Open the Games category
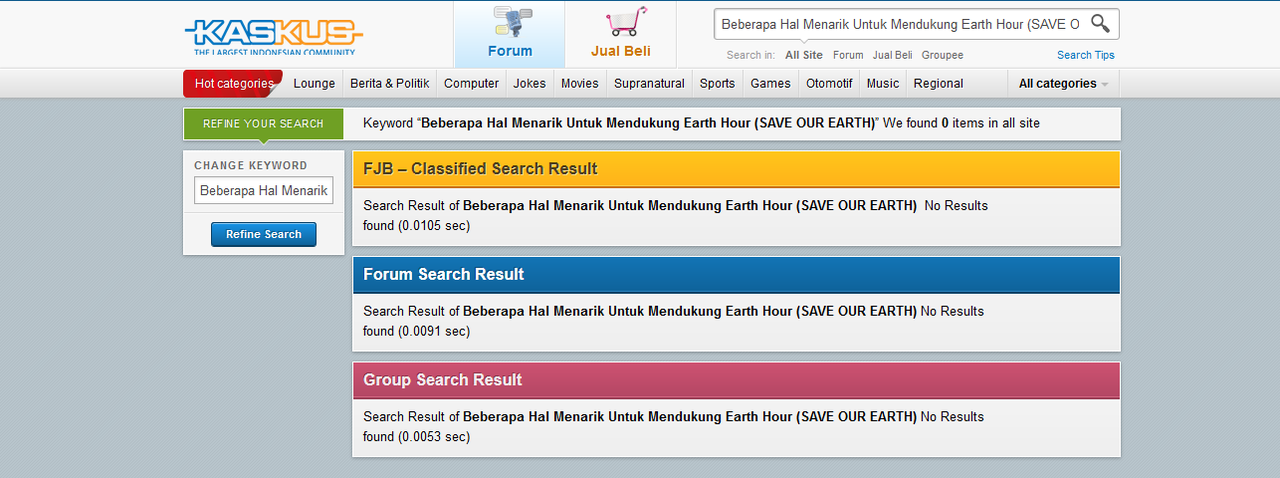 click(x=771, y=84)
